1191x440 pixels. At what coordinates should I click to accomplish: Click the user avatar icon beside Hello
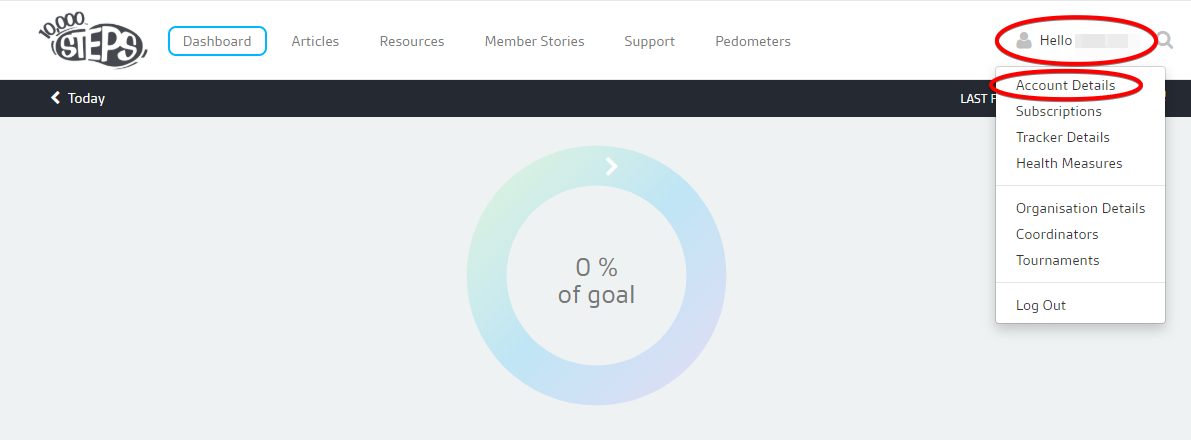point(1024,40)
